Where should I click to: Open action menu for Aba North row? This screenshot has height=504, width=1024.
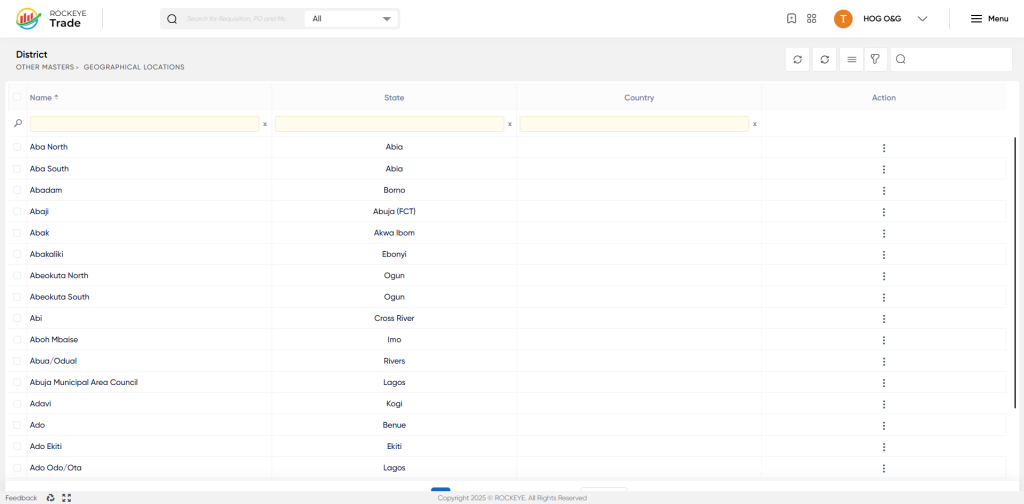(884, 148)
